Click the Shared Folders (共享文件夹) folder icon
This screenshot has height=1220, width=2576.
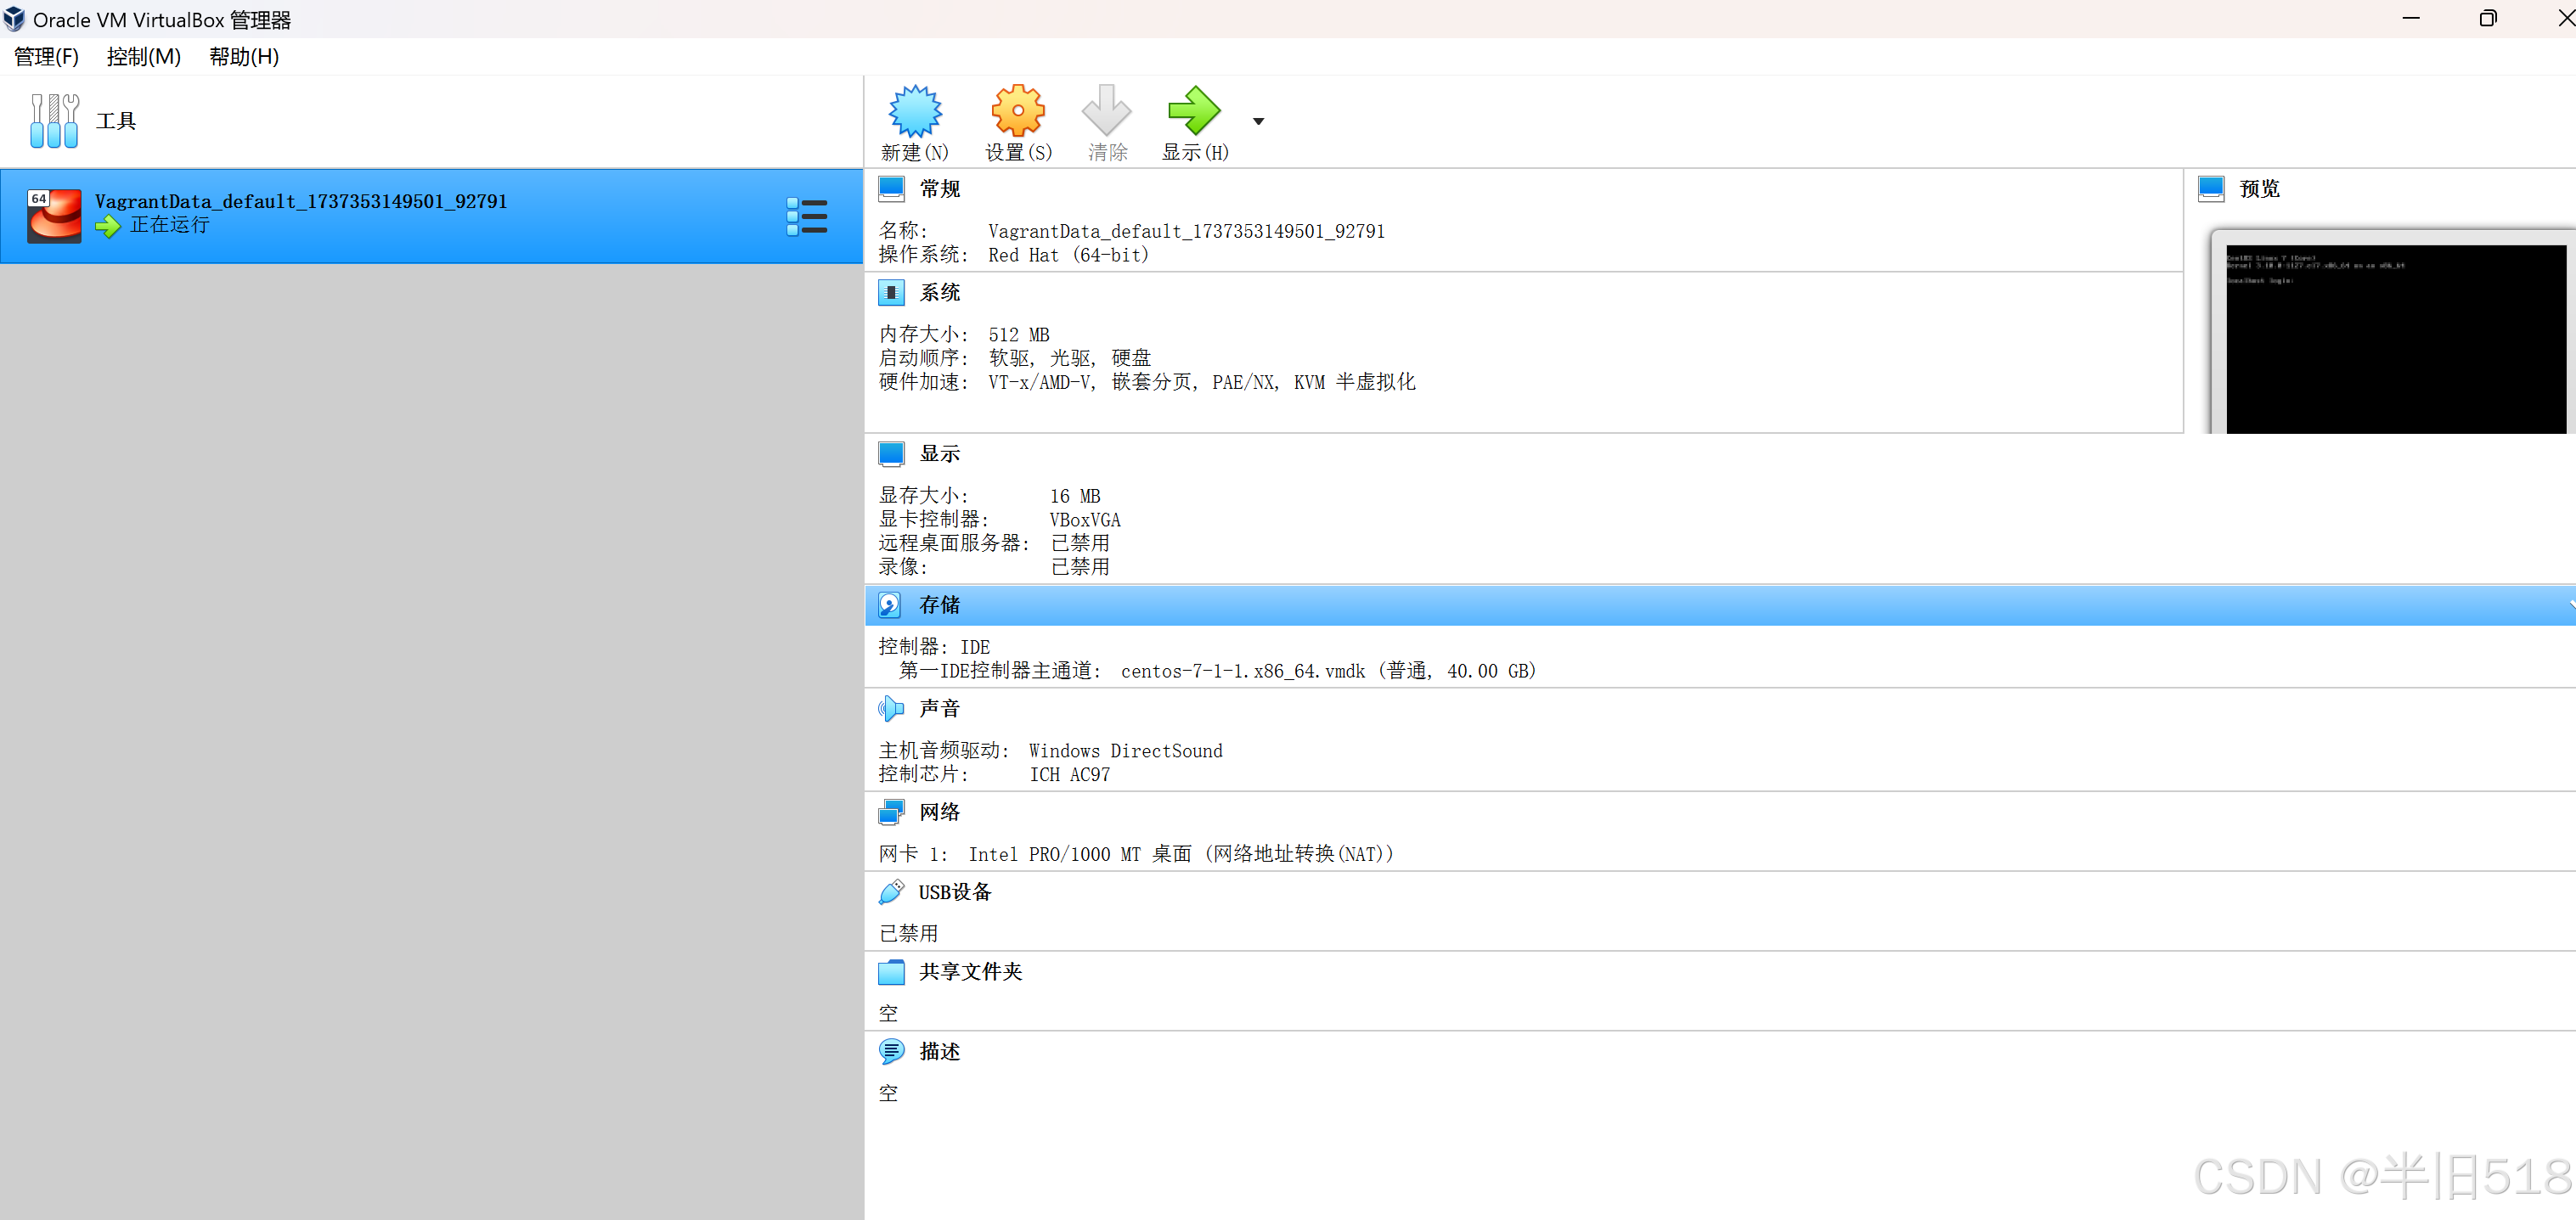[x=891, y=972]
